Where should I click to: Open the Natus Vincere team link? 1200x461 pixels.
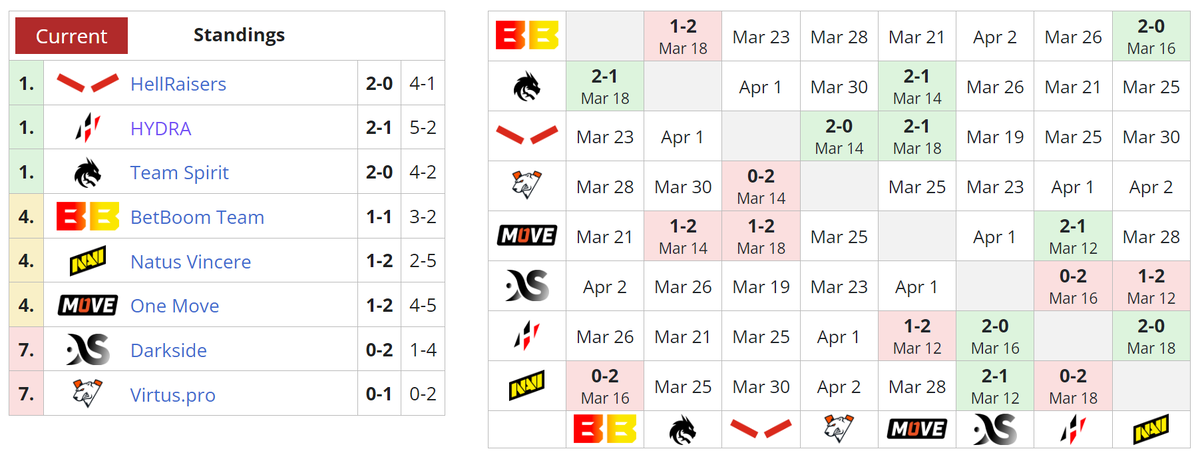coord(190,262)
